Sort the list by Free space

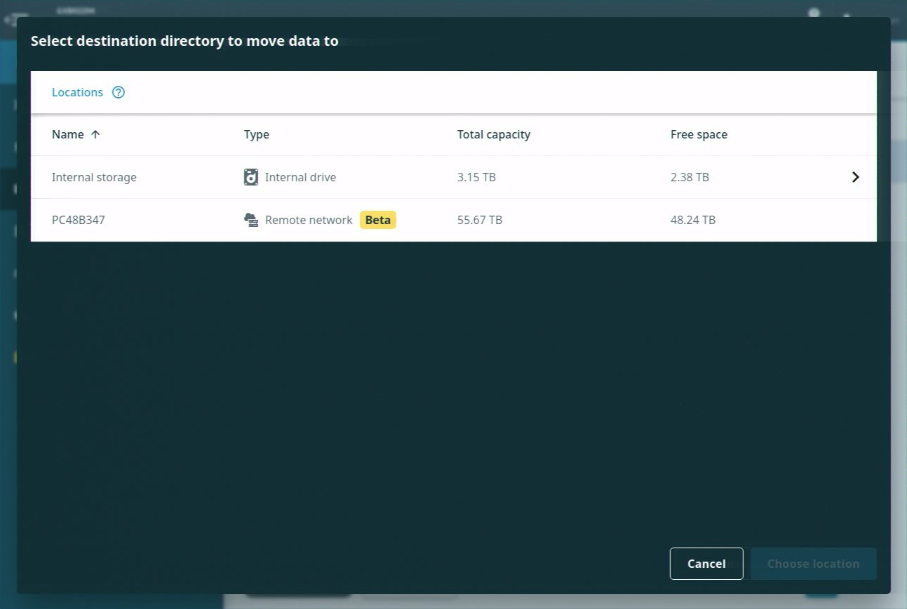(699, 134)
